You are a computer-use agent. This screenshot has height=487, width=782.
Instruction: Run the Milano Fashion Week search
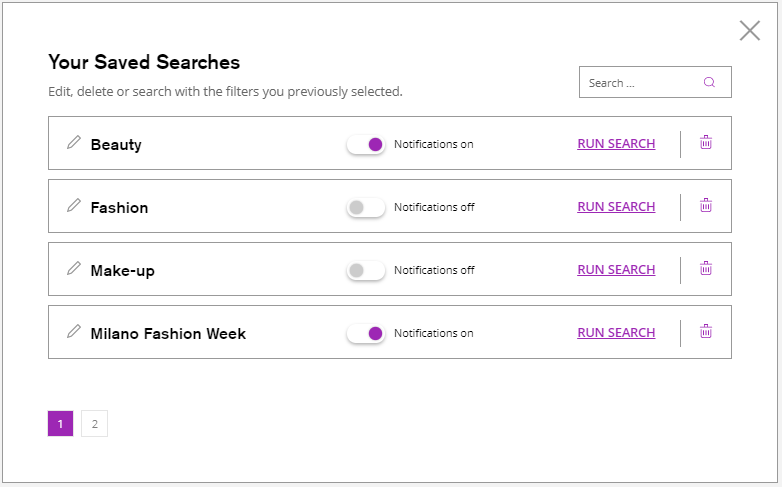tap(616, 333)
